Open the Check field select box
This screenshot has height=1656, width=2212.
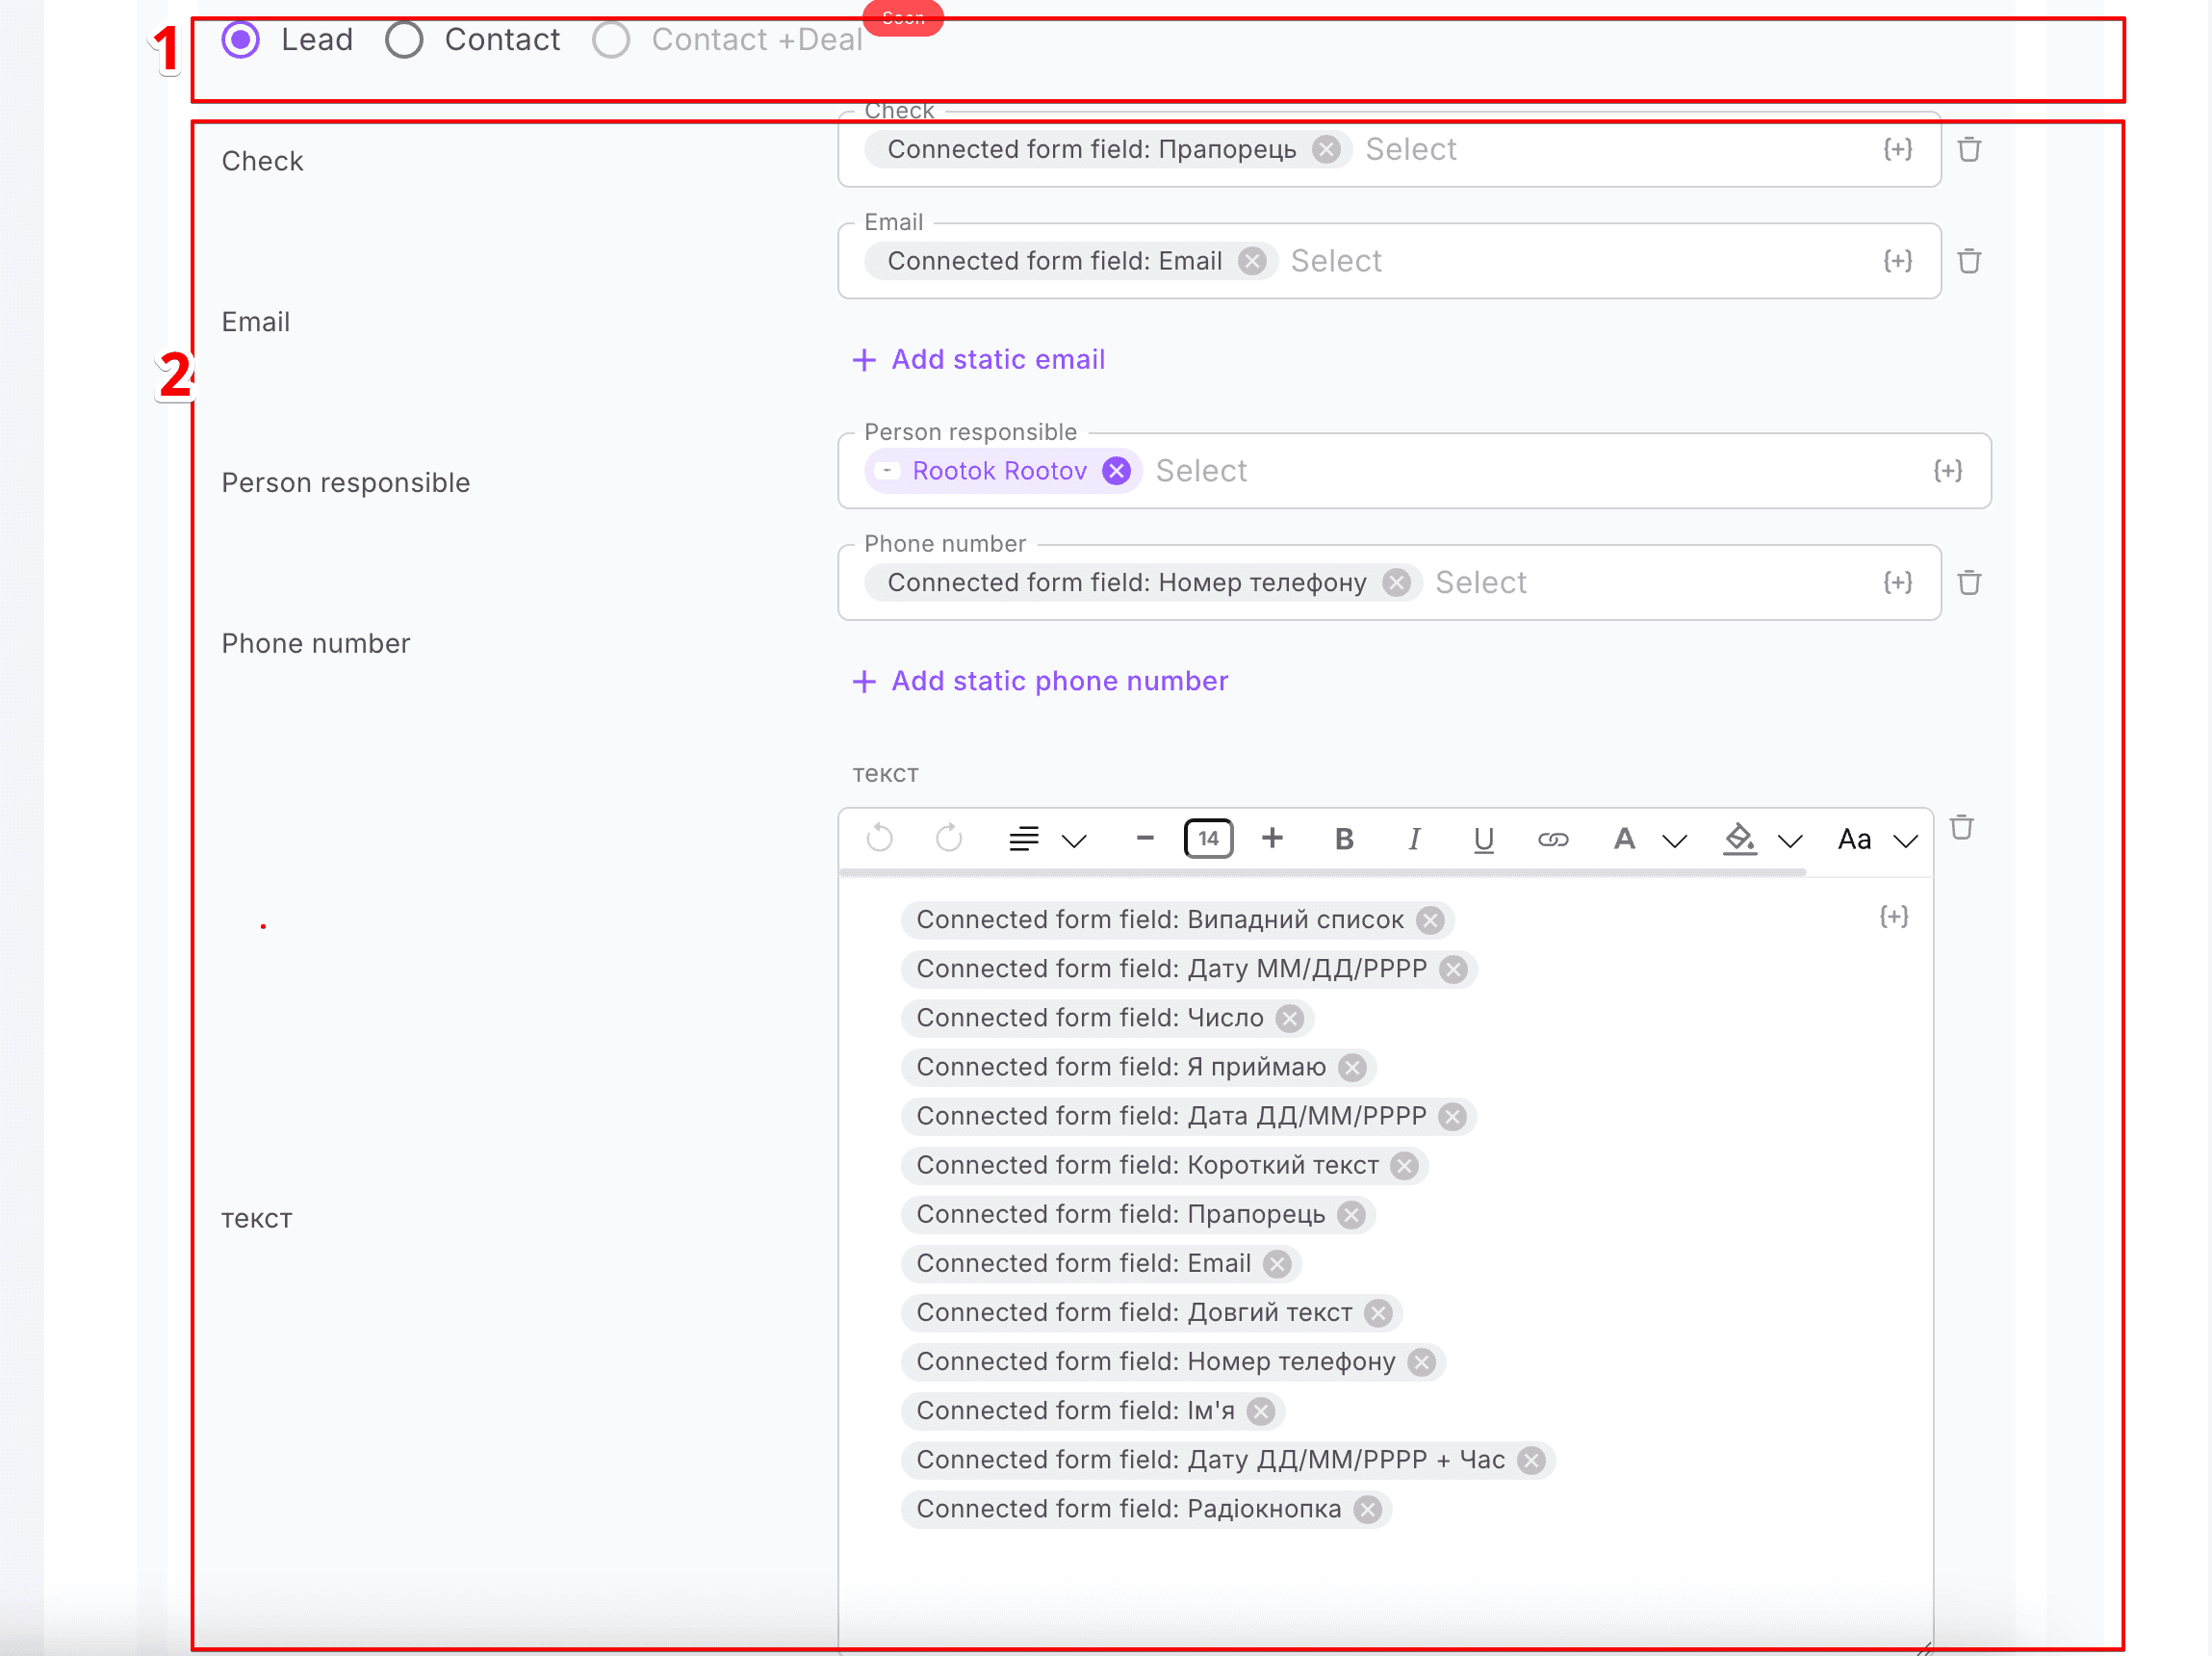1390,150
